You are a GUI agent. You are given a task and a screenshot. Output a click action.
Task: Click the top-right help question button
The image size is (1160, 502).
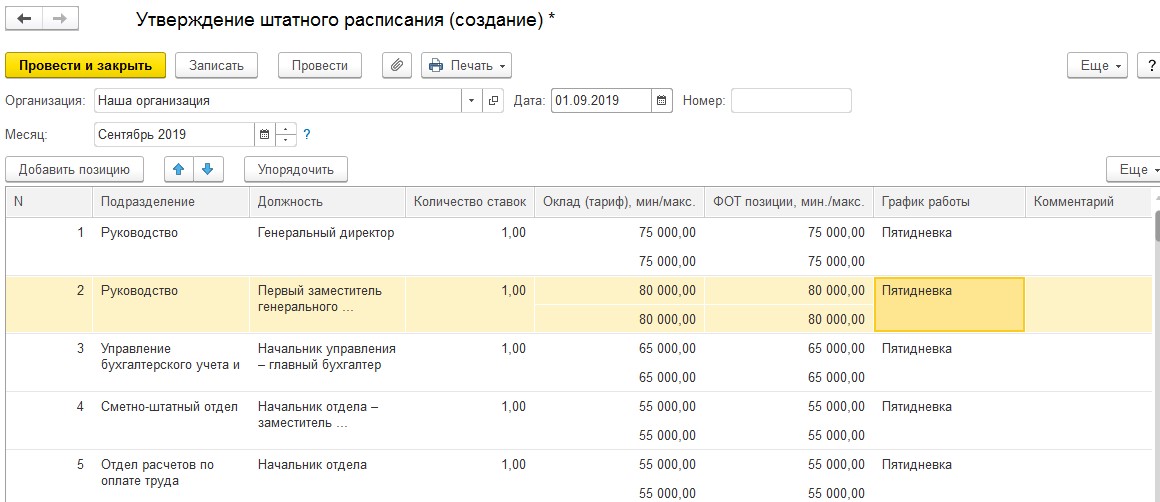click(1149, 65)
